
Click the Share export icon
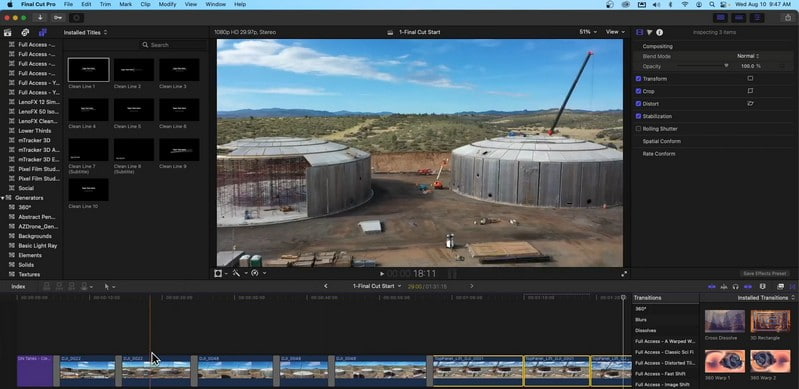pos(788,17)
